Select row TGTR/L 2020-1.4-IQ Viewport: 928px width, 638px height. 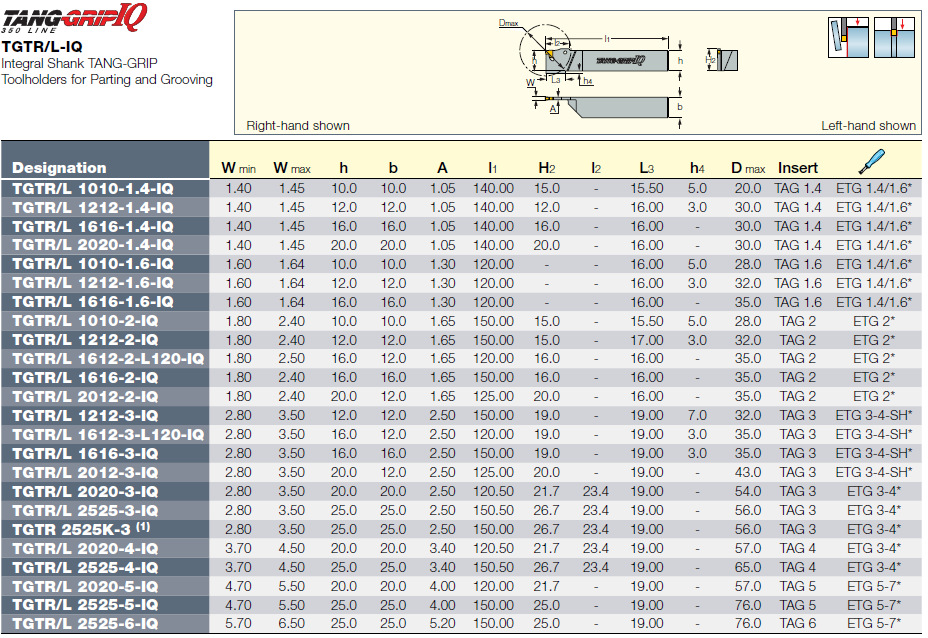point(462,245)
